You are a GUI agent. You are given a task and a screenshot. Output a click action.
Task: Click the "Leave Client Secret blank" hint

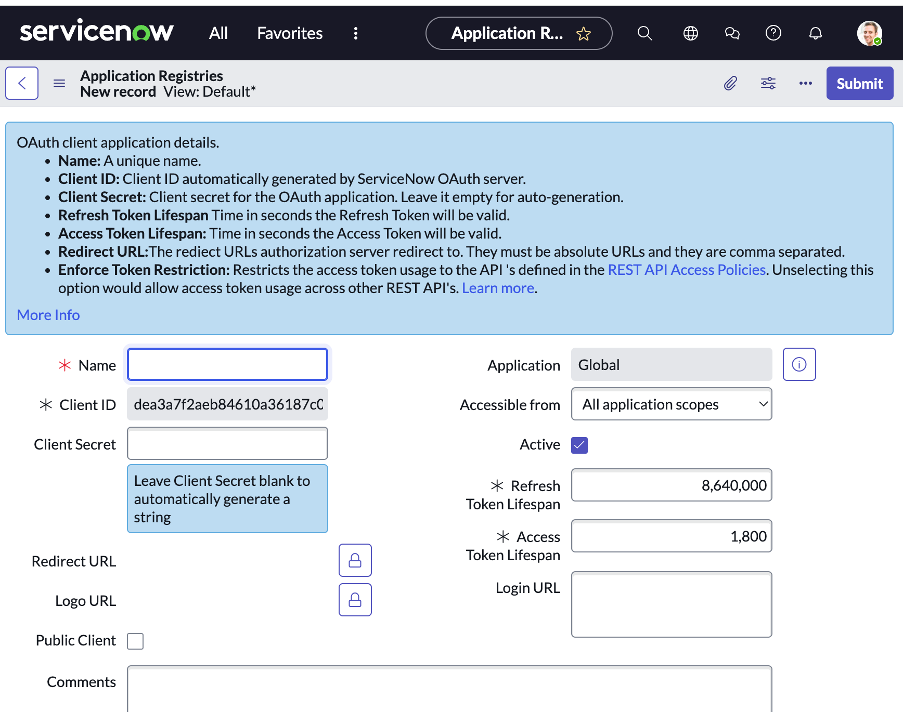[227, 499]
